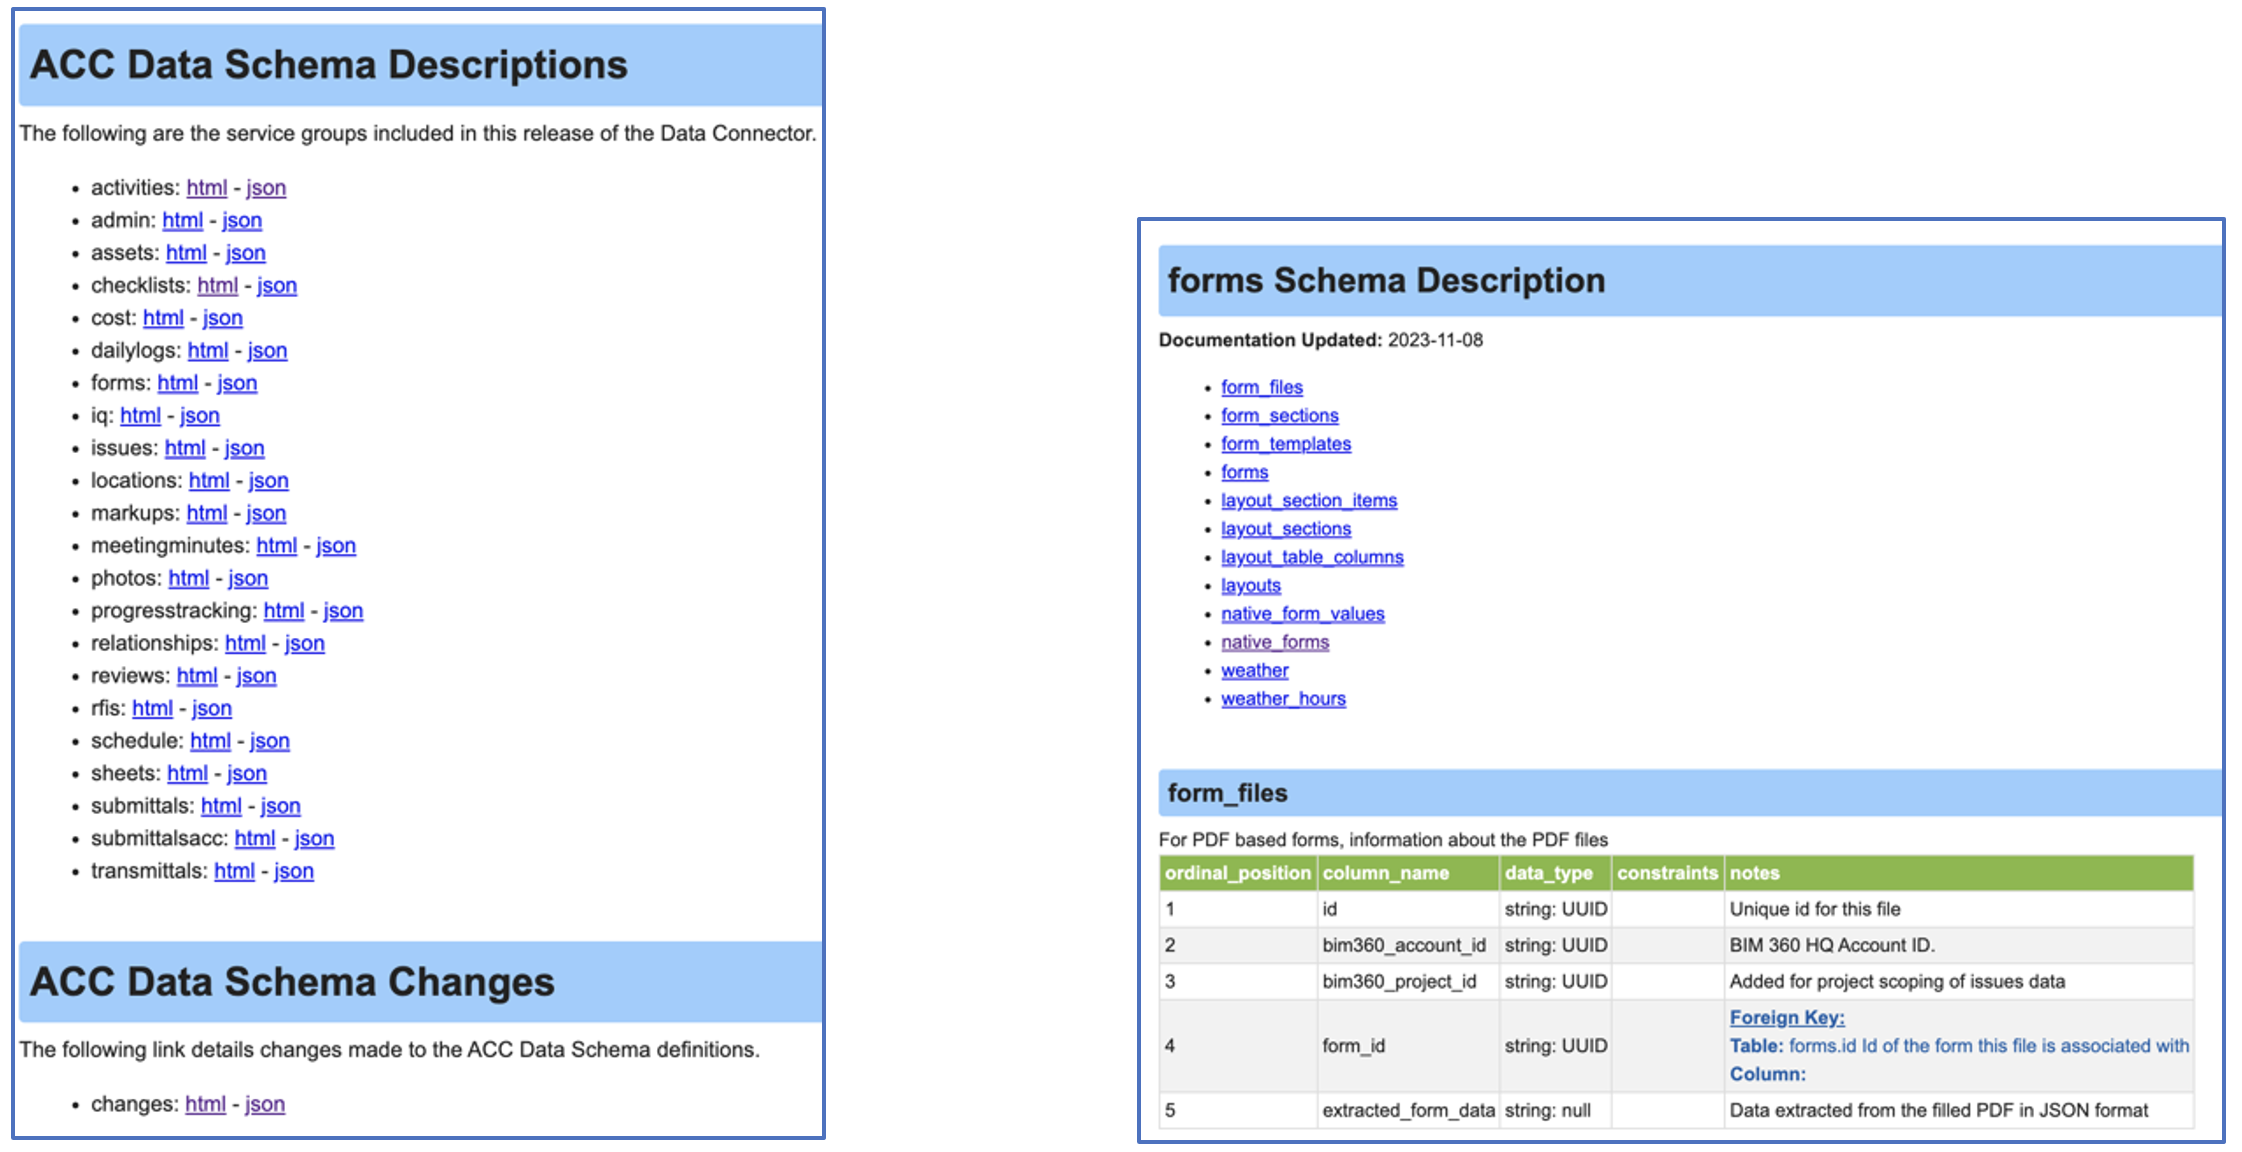Image resolution: width=2242 pixels, height=1152 pixels.
Task: Open the dailylogs html link
Action: (208, 350)
